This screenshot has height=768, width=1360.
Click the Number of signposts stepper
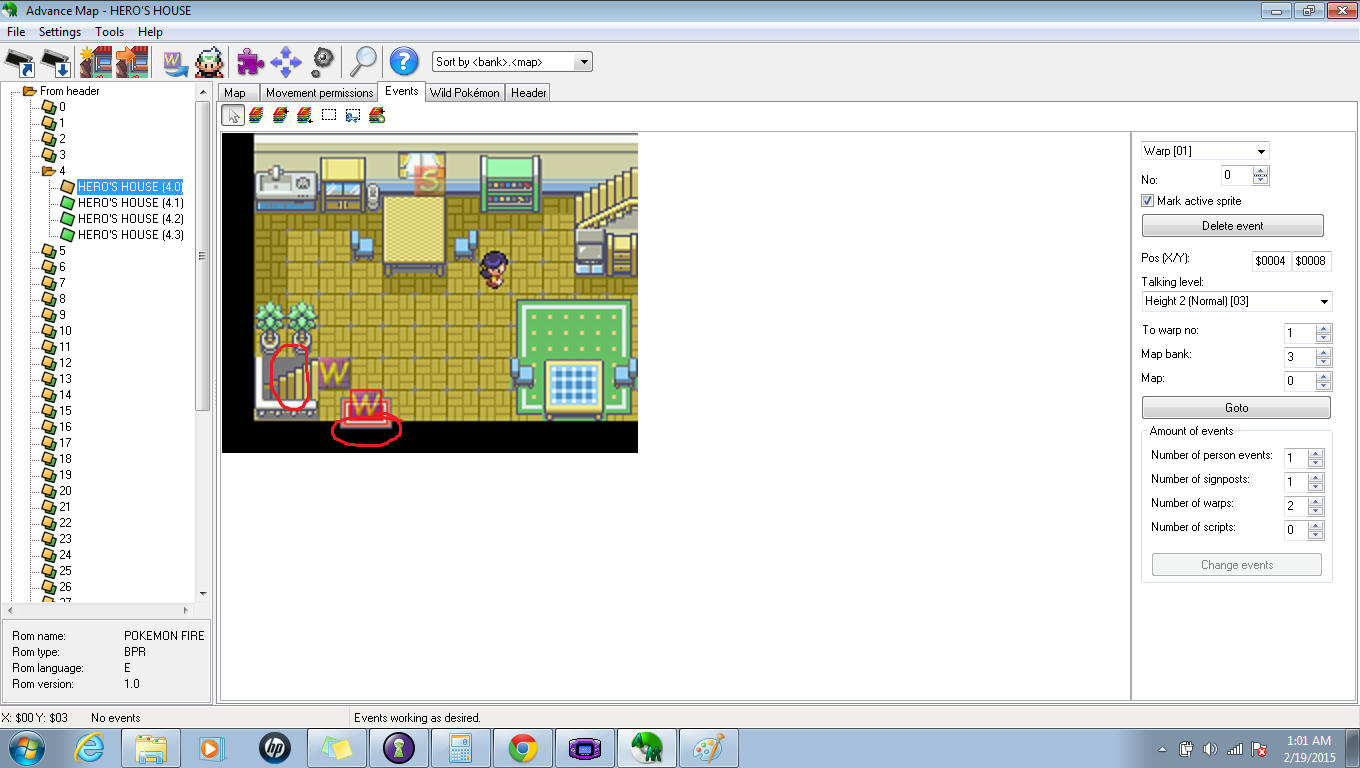[x=1316, y=482]
